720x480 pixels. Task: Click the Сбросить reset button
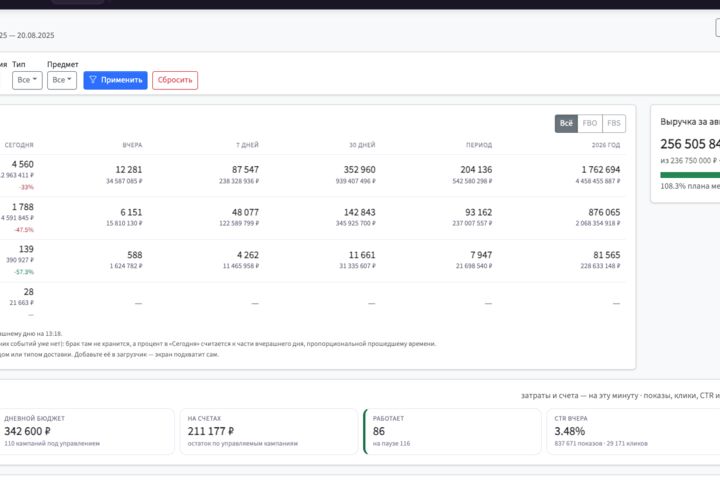(175, 80)
